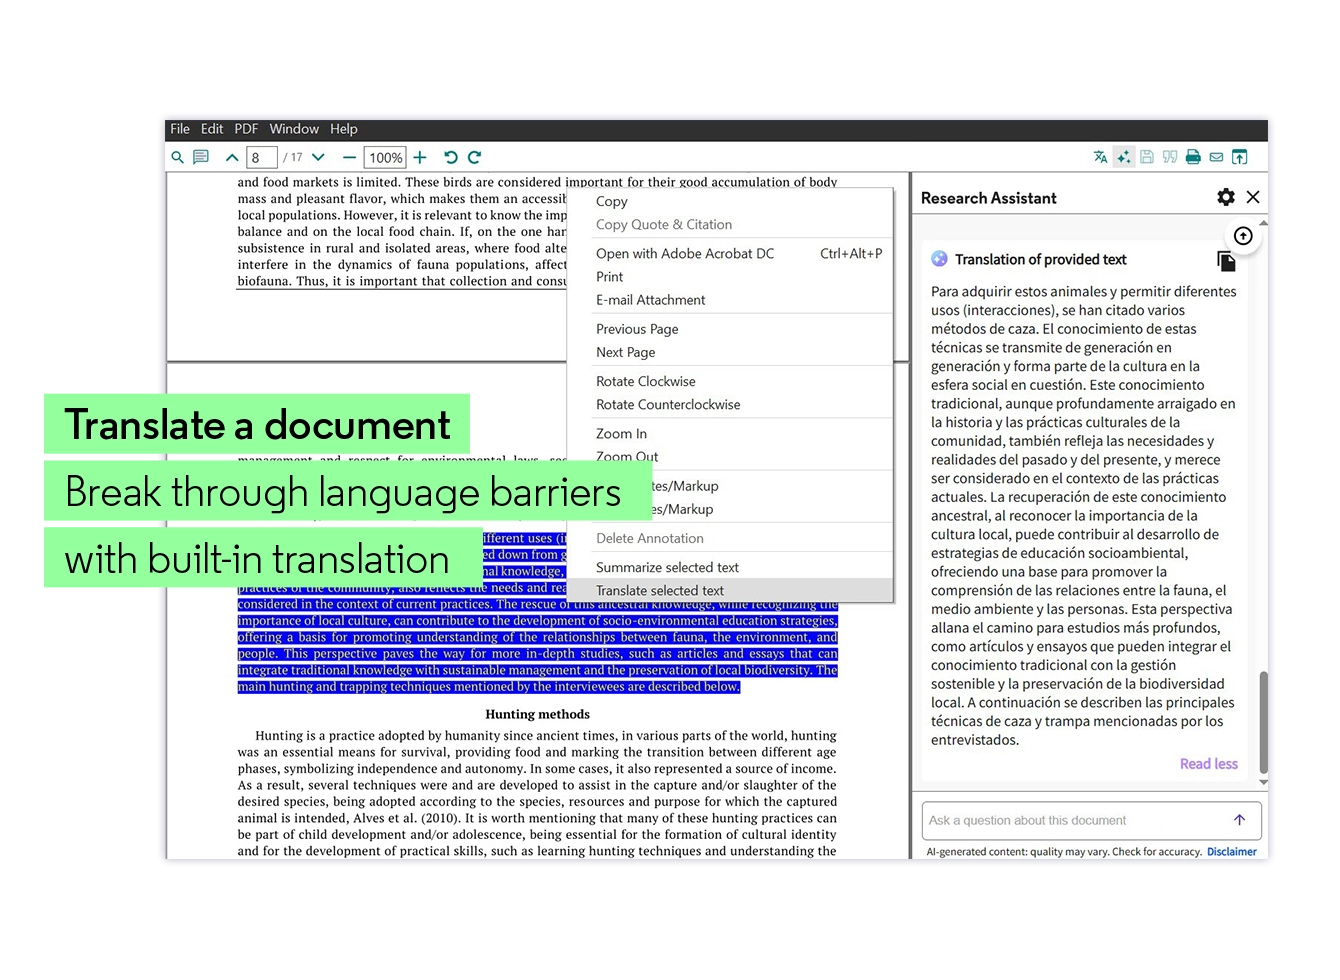
Task: Click the translate document icon
Action: pos(1100,157)
